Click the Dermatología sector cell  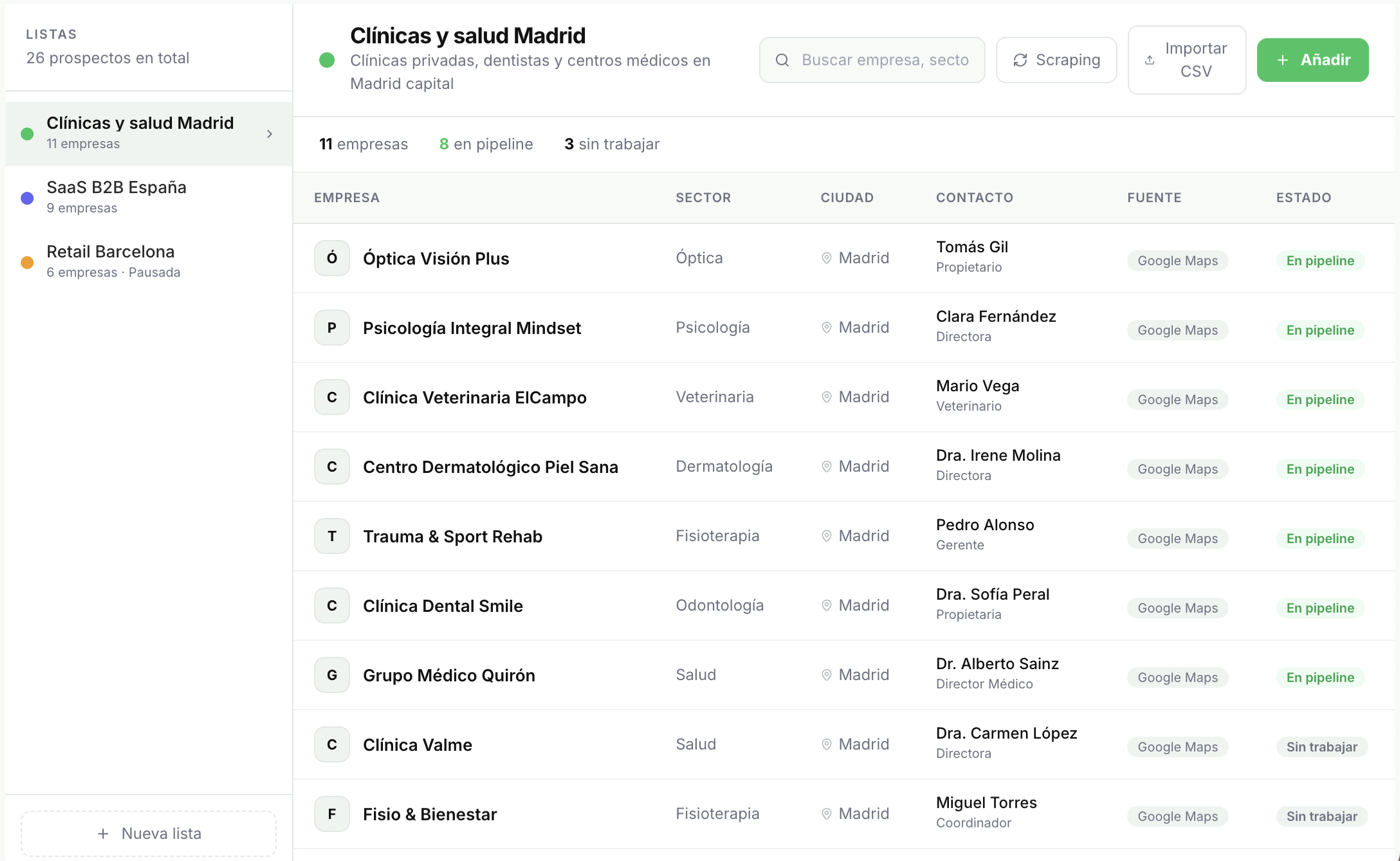pos(724,466)
